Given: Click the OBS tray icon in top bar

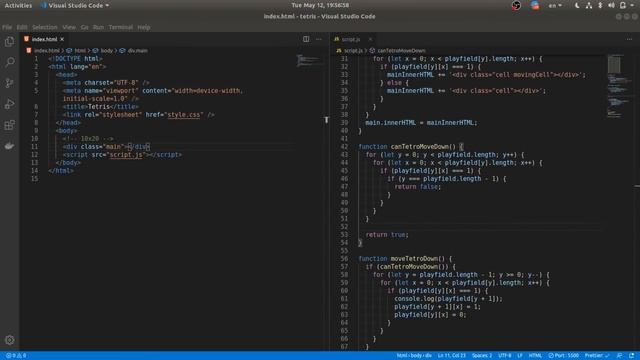Looking at the screenshot, I should point(516,5).
